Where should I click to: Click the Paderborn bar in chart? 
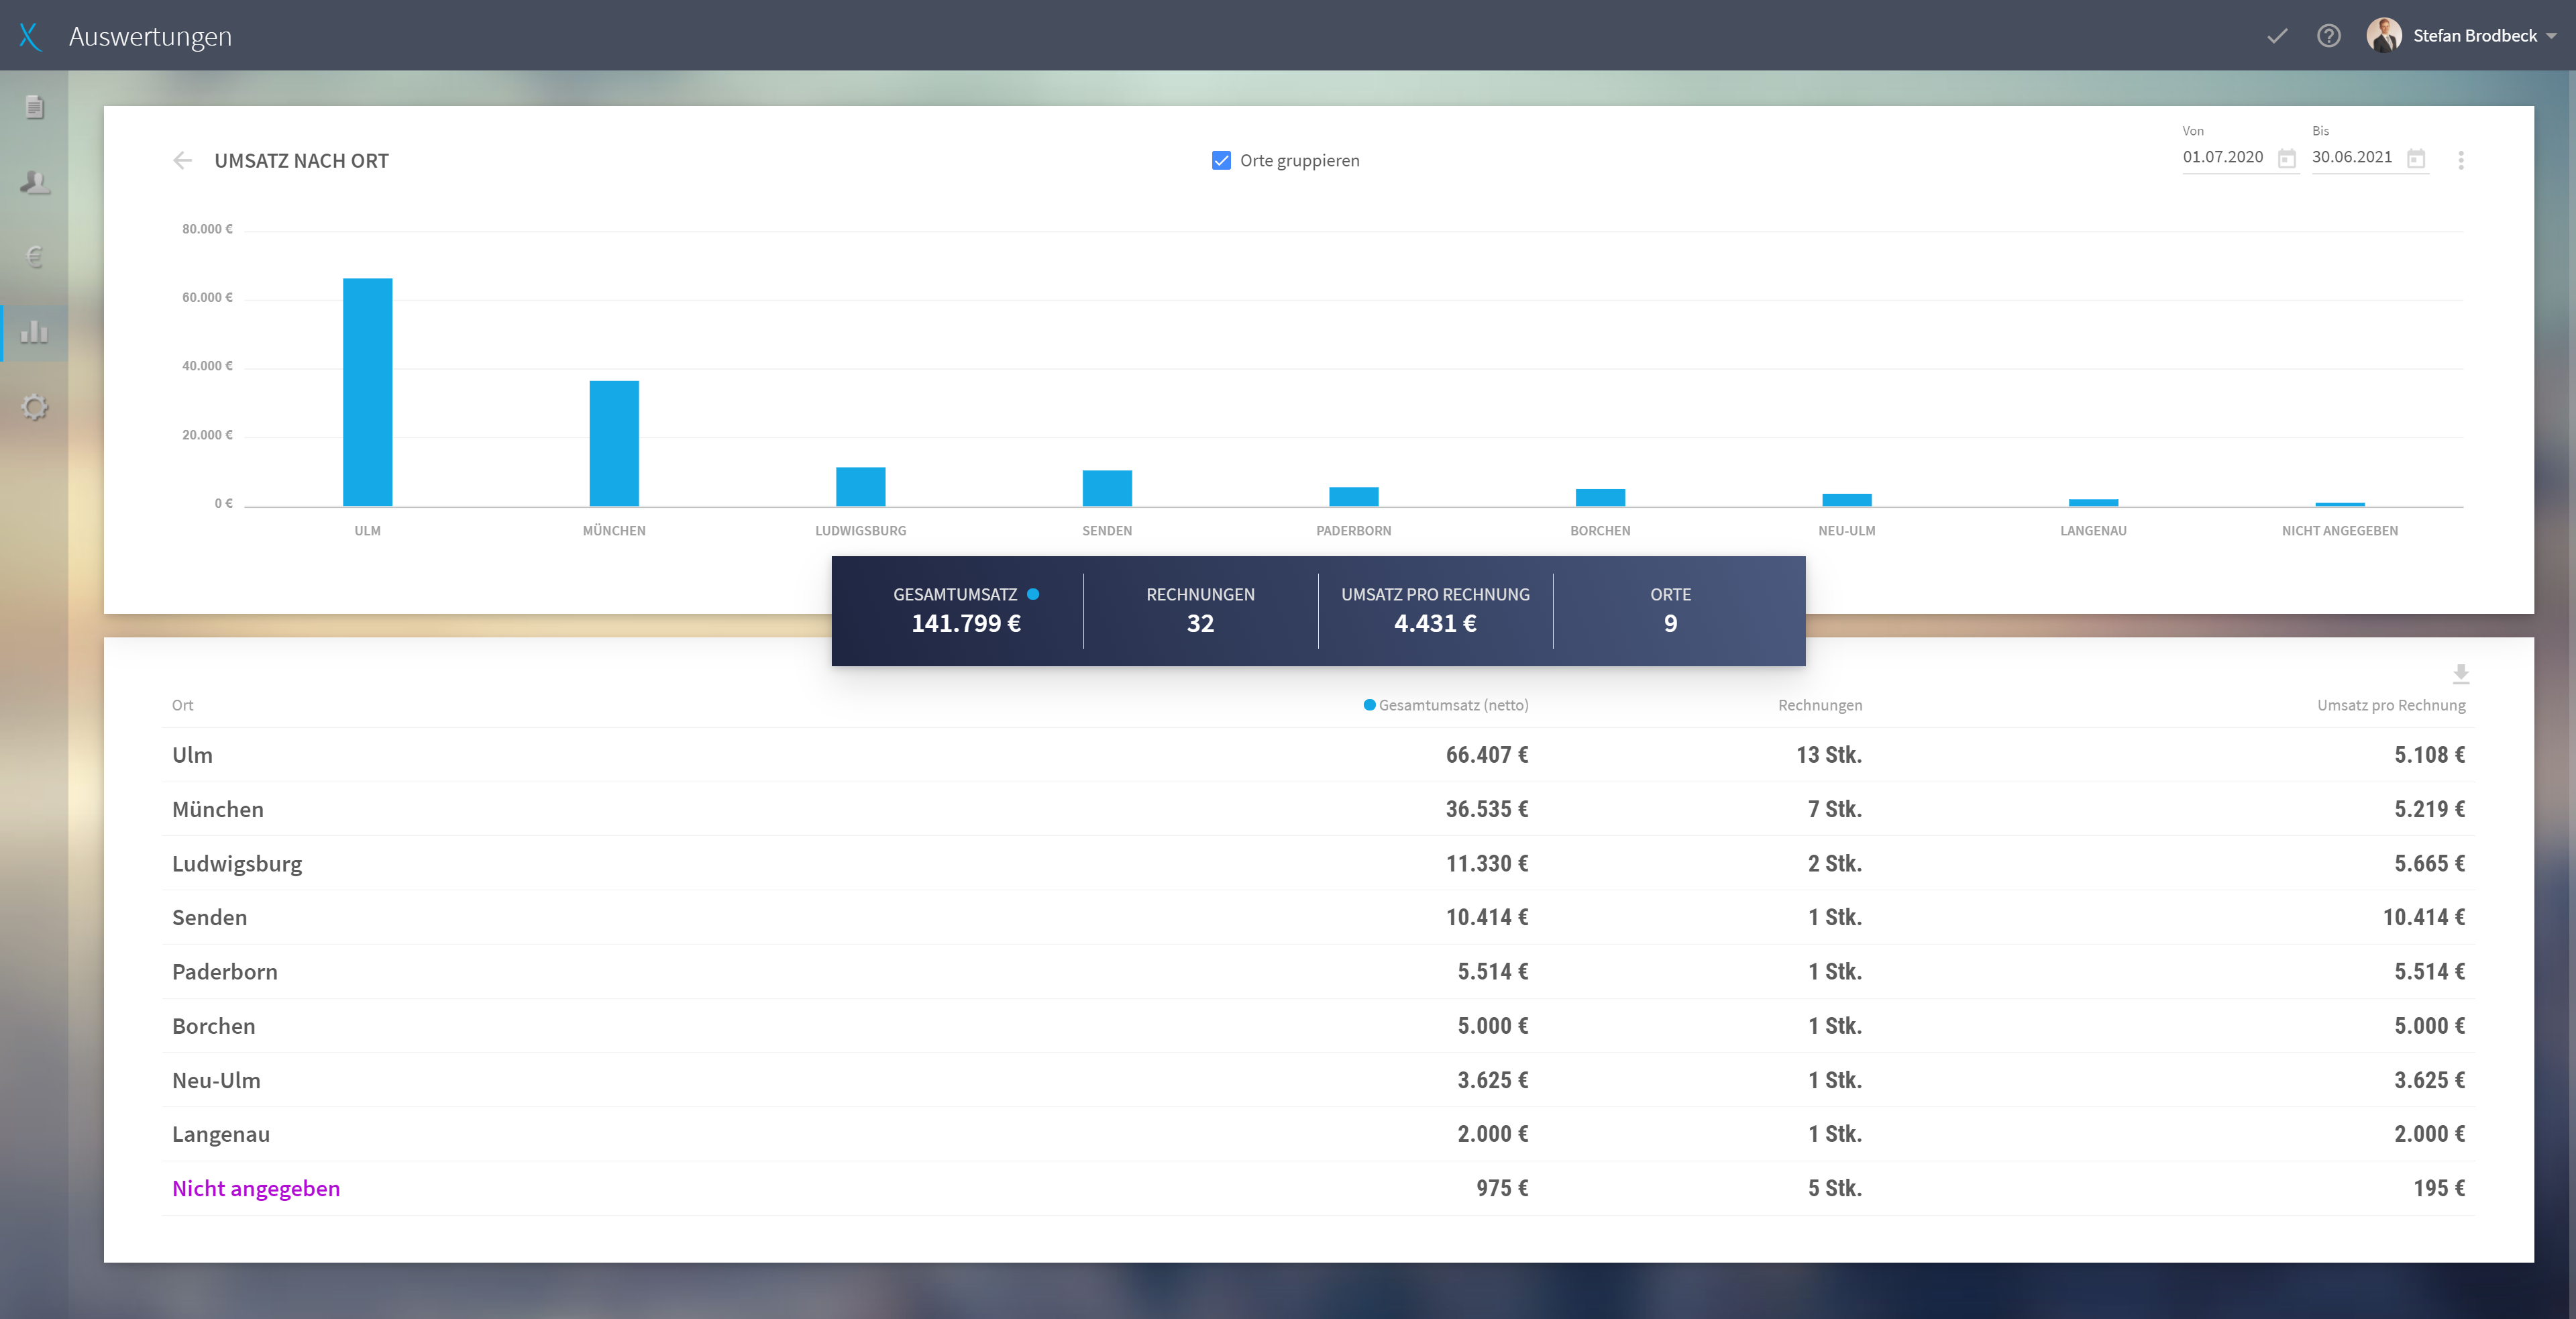[1353, 496]
